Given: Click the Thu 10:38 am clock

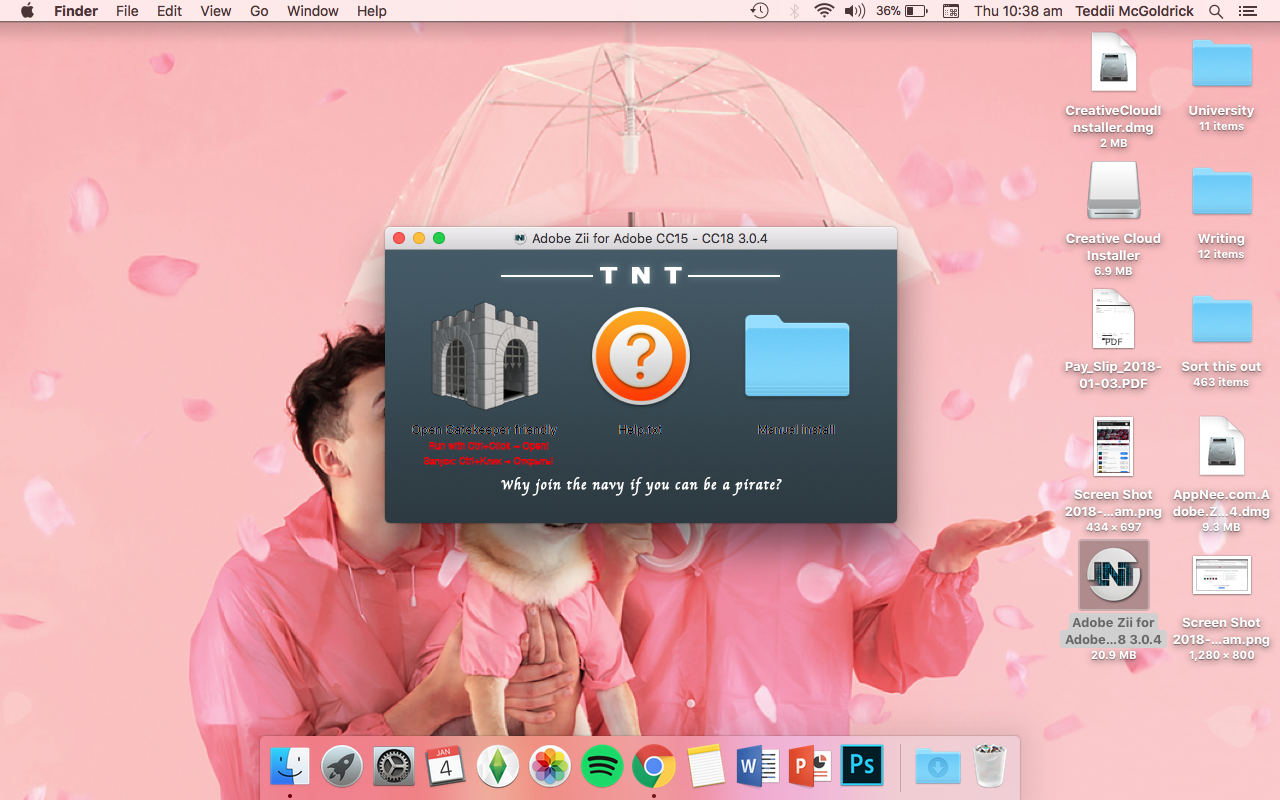Looking at the screenshot, I should coord(1018,11).
